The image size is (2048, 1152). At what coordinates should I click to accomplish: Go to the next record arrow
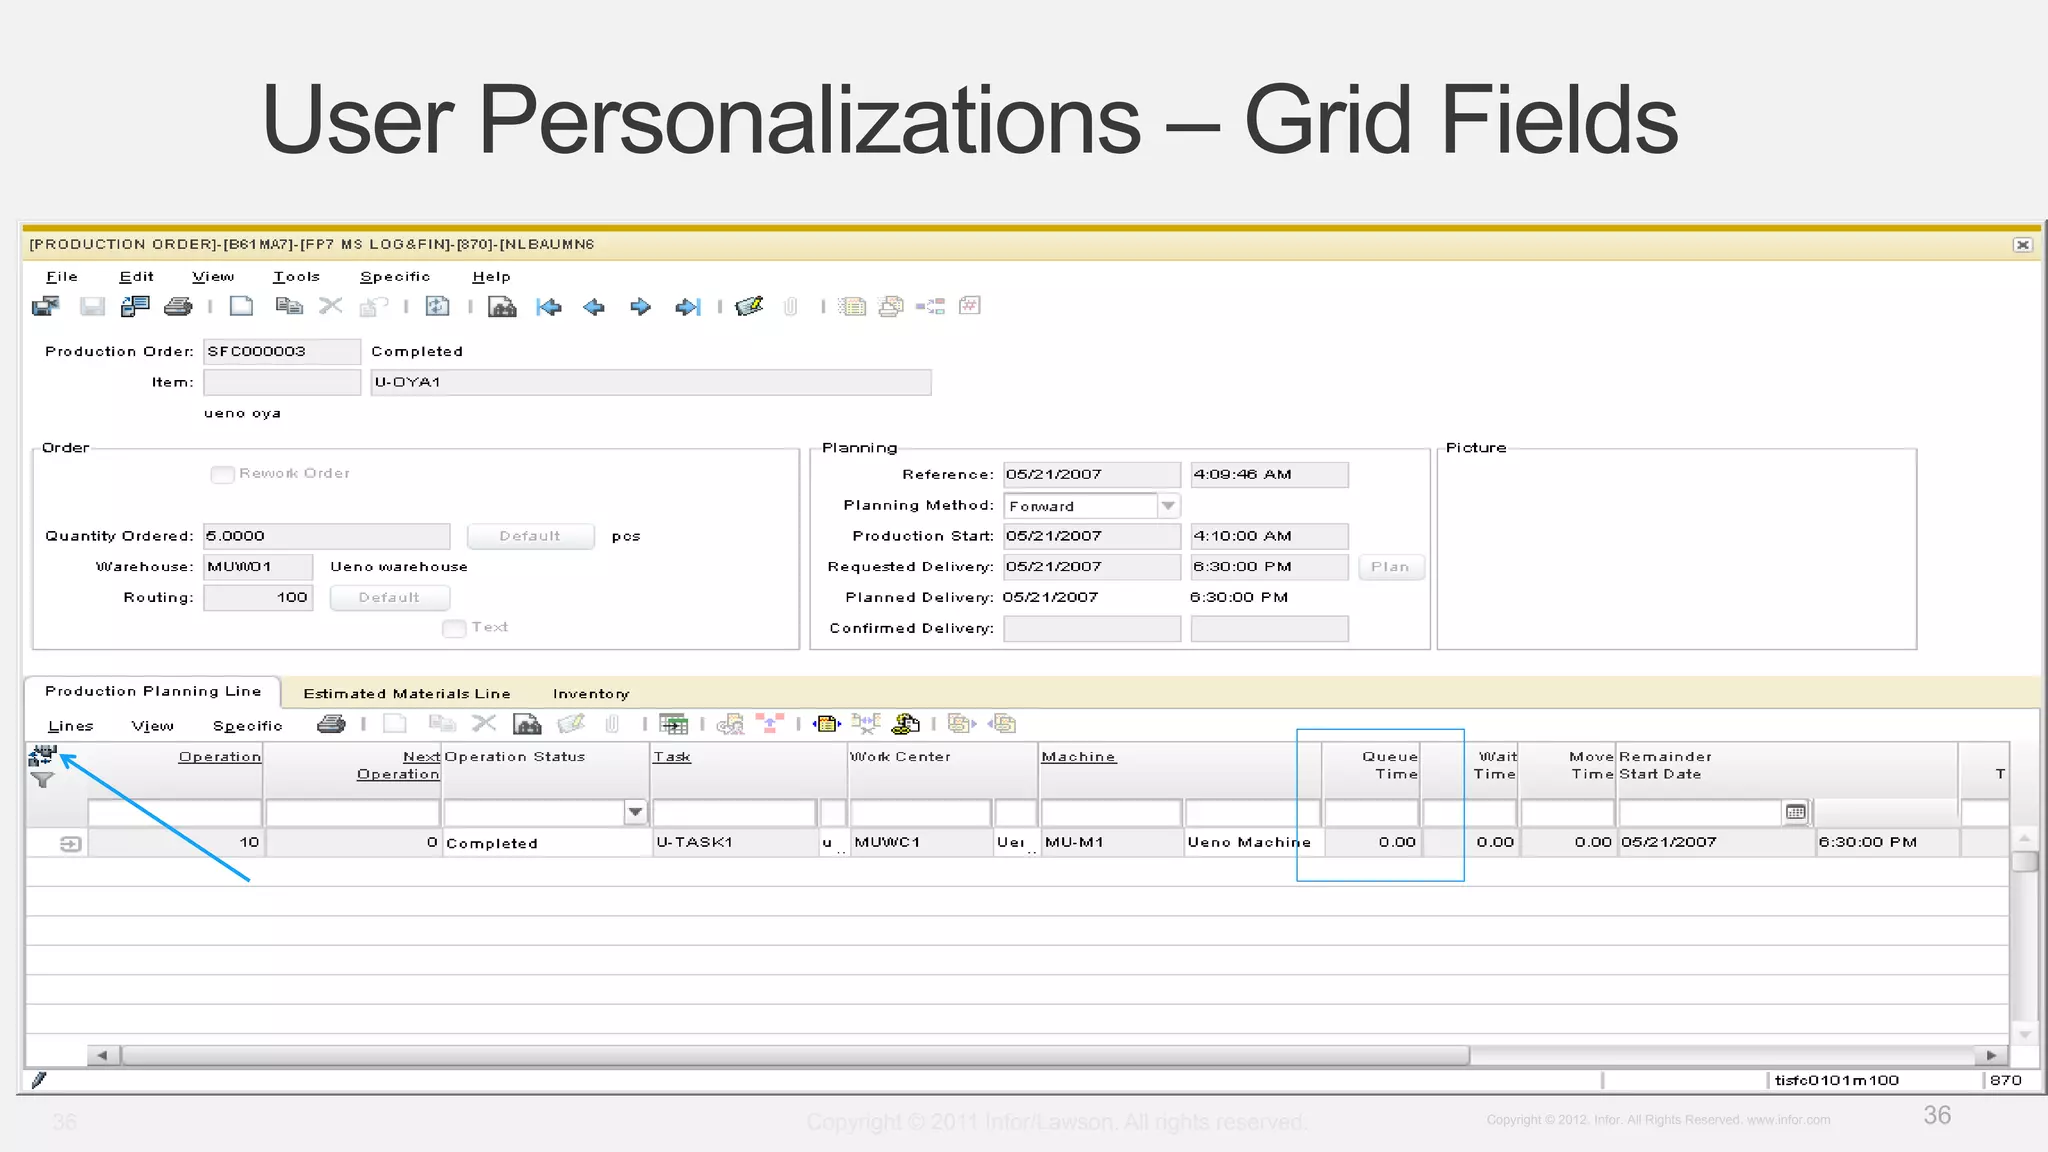641,307
